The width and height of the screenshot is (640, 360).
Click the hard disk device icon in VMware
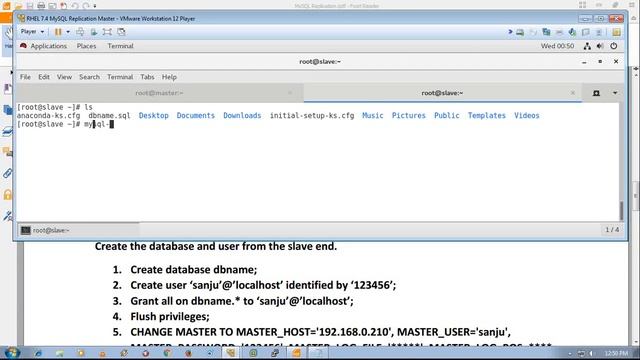tap(520, 32)
